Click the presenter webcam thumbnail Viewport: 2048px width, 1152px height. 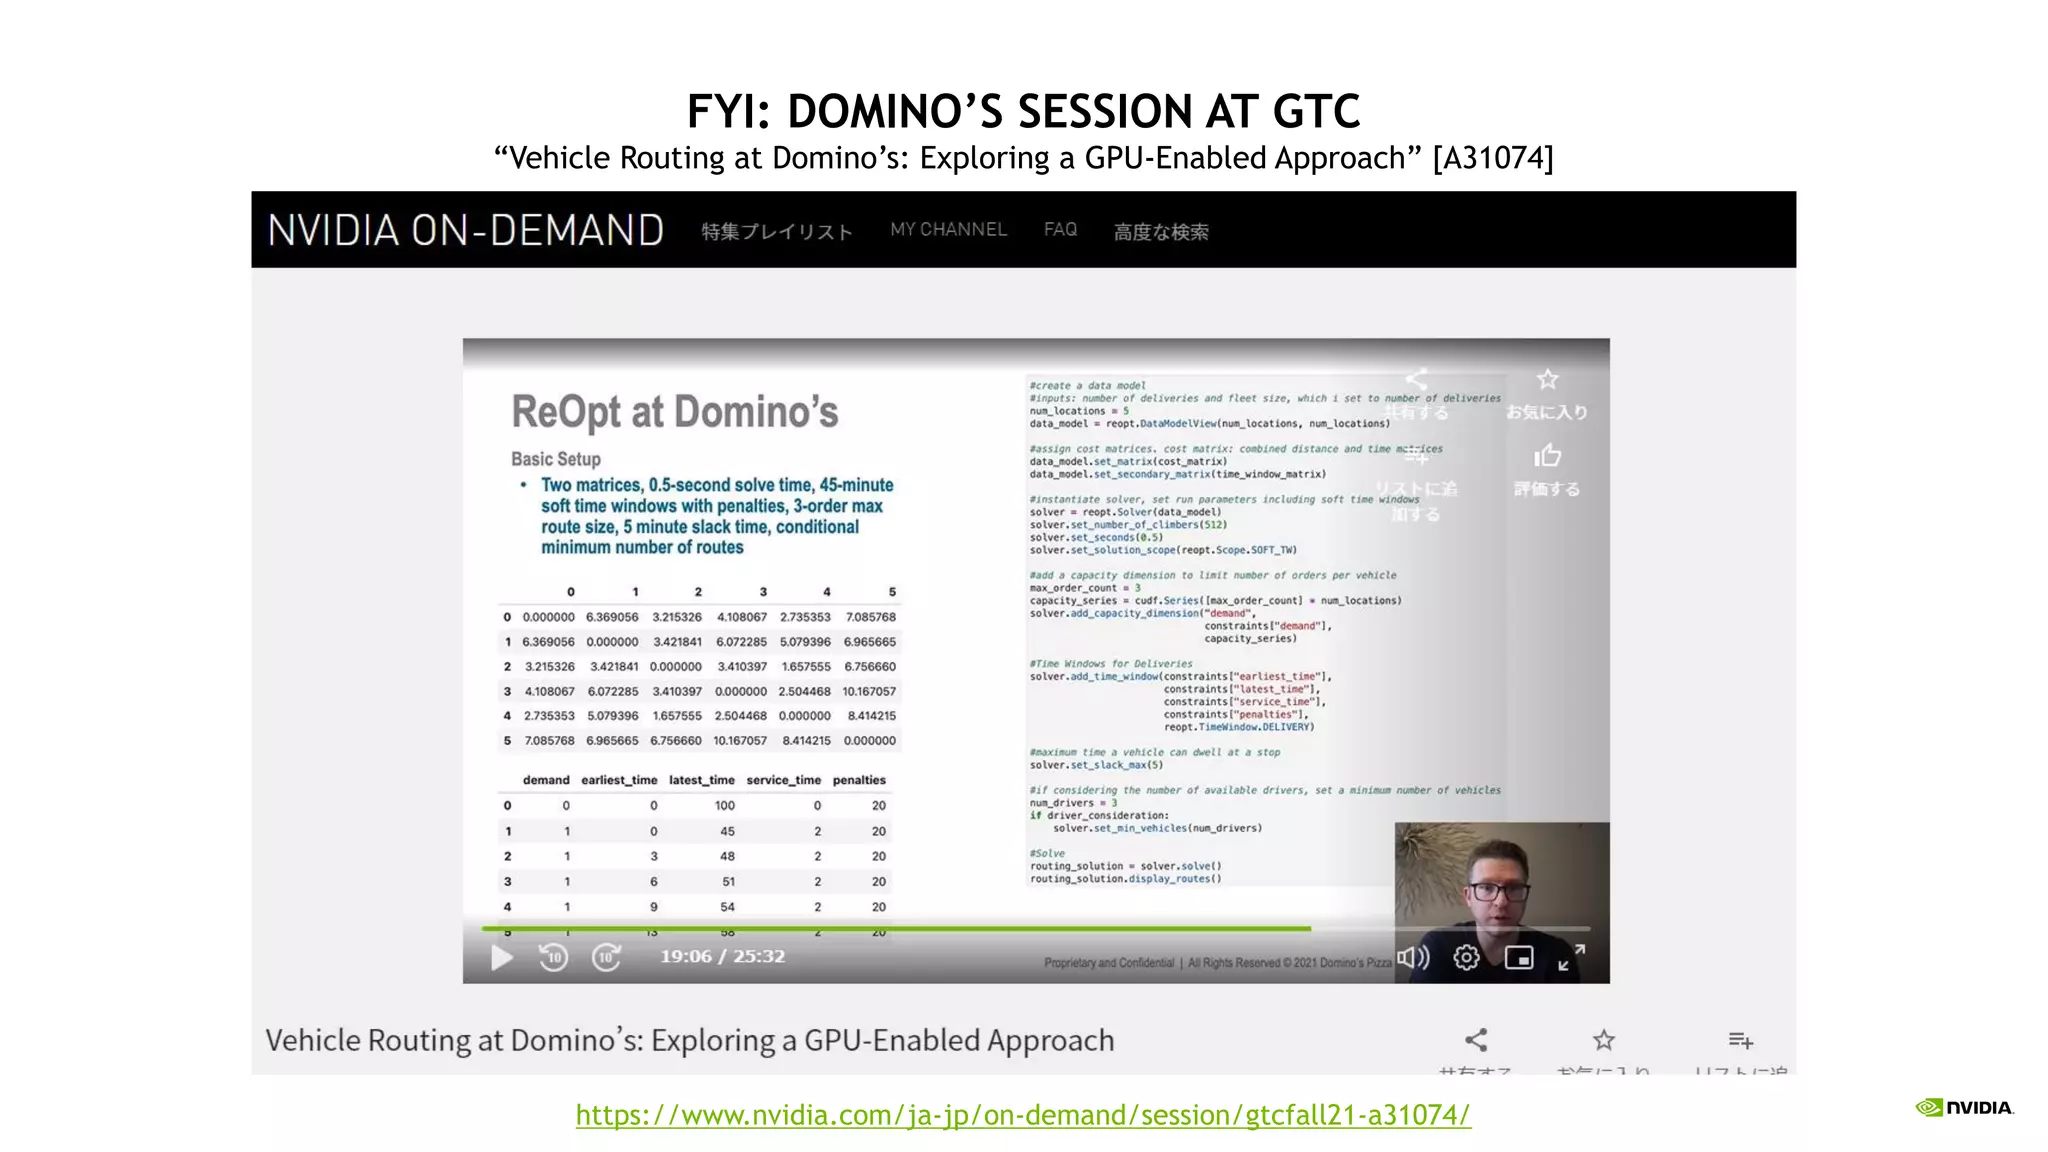(x=1502, y=902)
